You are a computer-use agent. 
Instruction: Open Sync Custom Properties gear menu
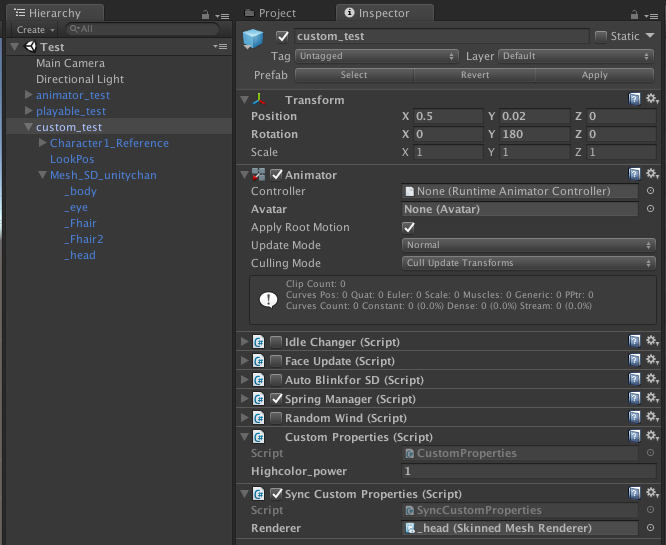(652, 493)
